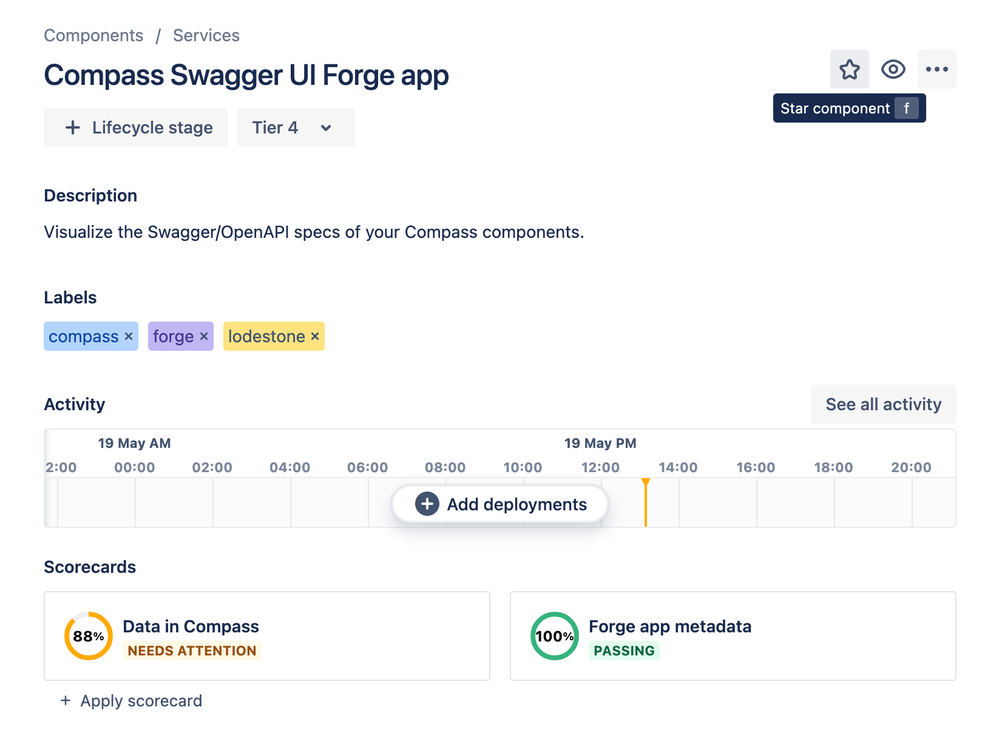Open the Data in Compass scorecard
Image resolution: width=999 pixels, height=744 pixels.
(267, 636)
